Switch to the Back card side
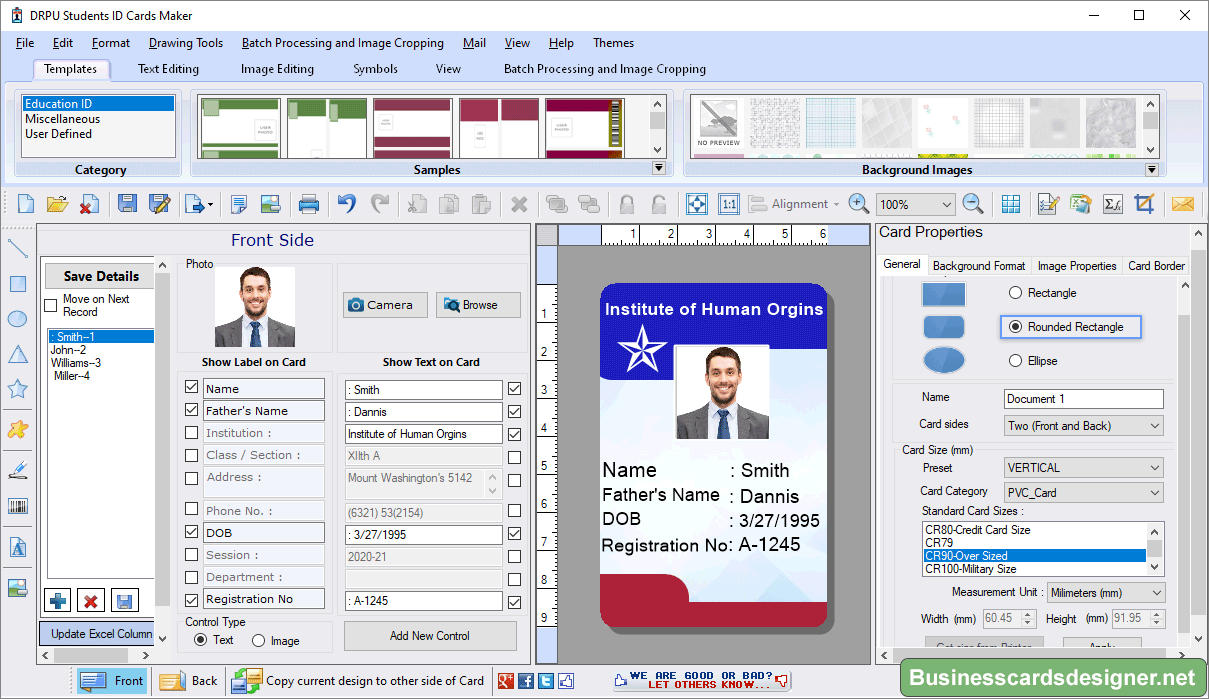The height and width of the screenshot is (699, 1209). 189,681
